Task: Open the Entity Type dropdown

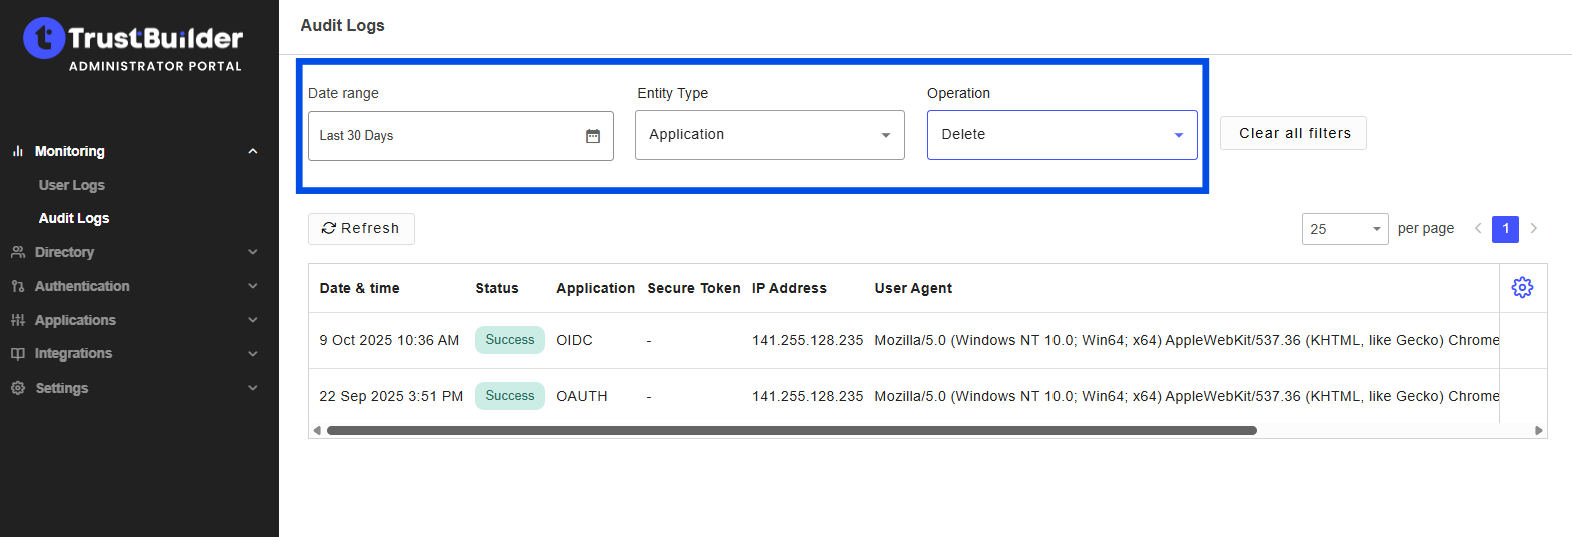Action: tap(769, 135)
